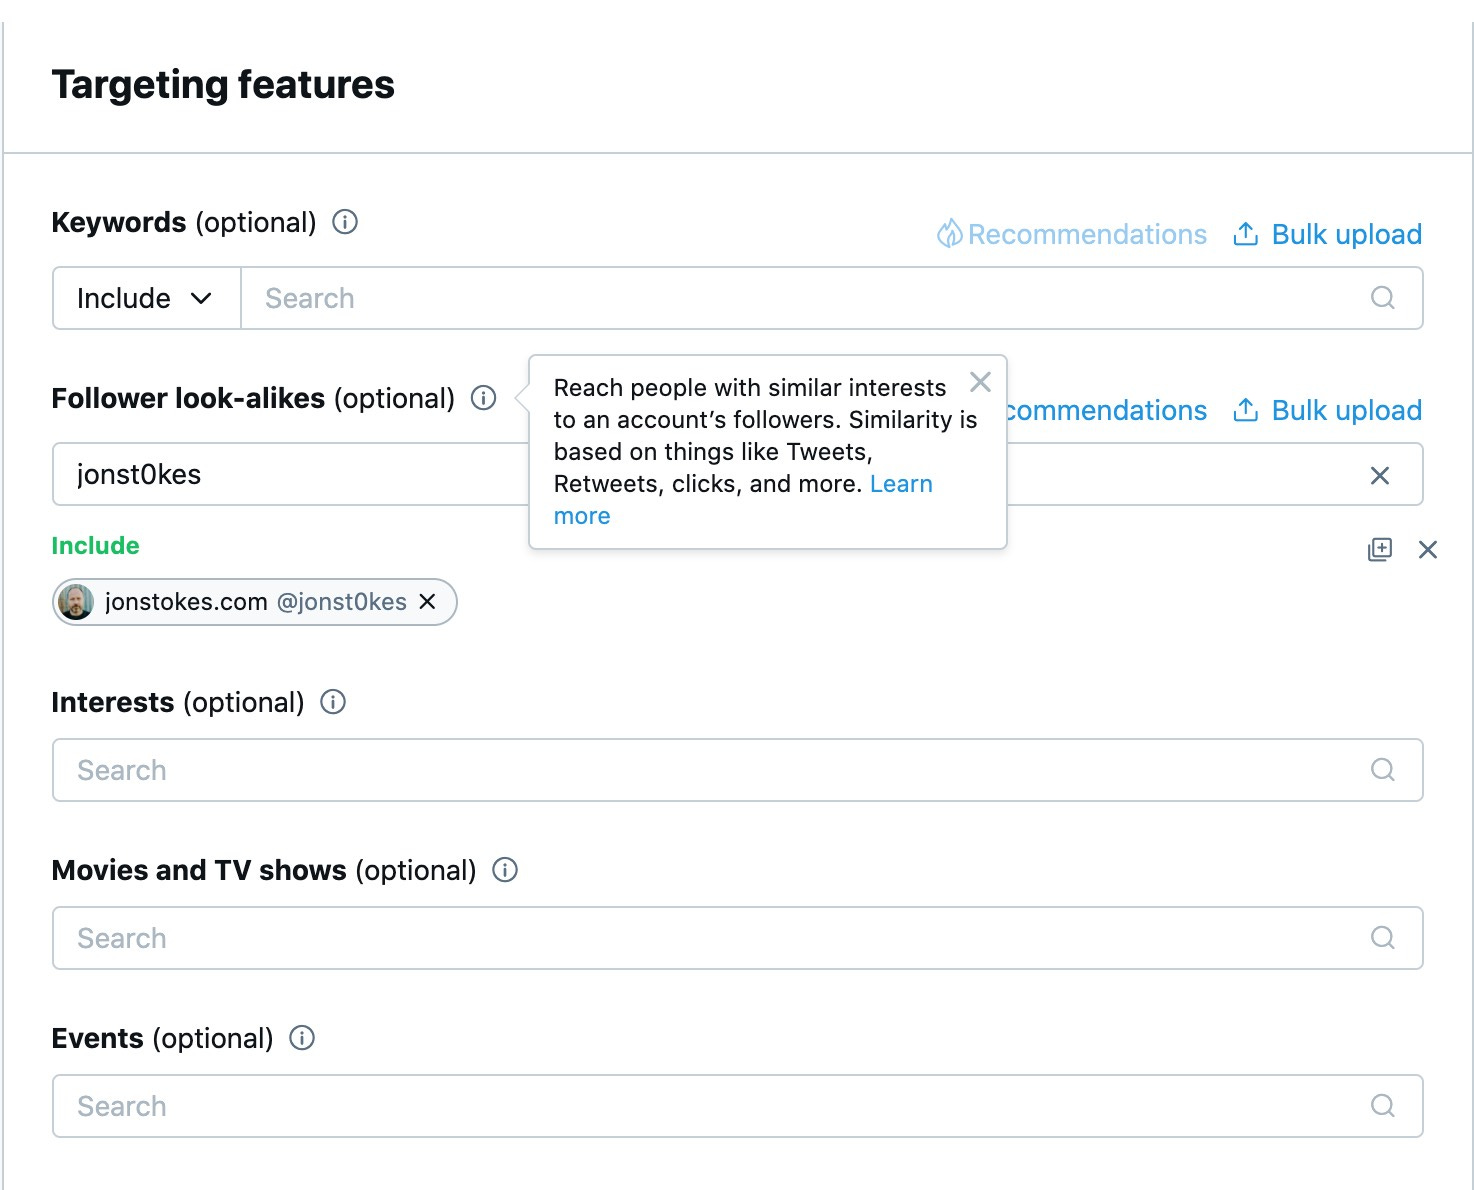Viewport: 1474px width, 1190px height.
Task: Clear the jonst0kes search with the X
Action: 1381,475
